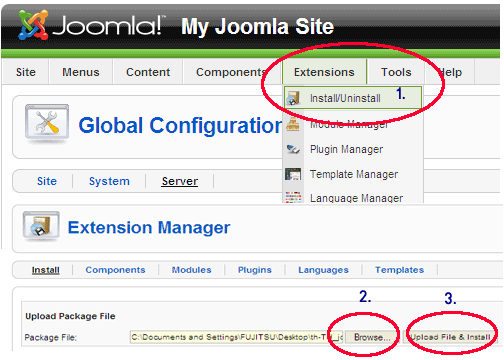504x360 pixels.
Task: Select the Components submenu tab
Action: (115, 270)
